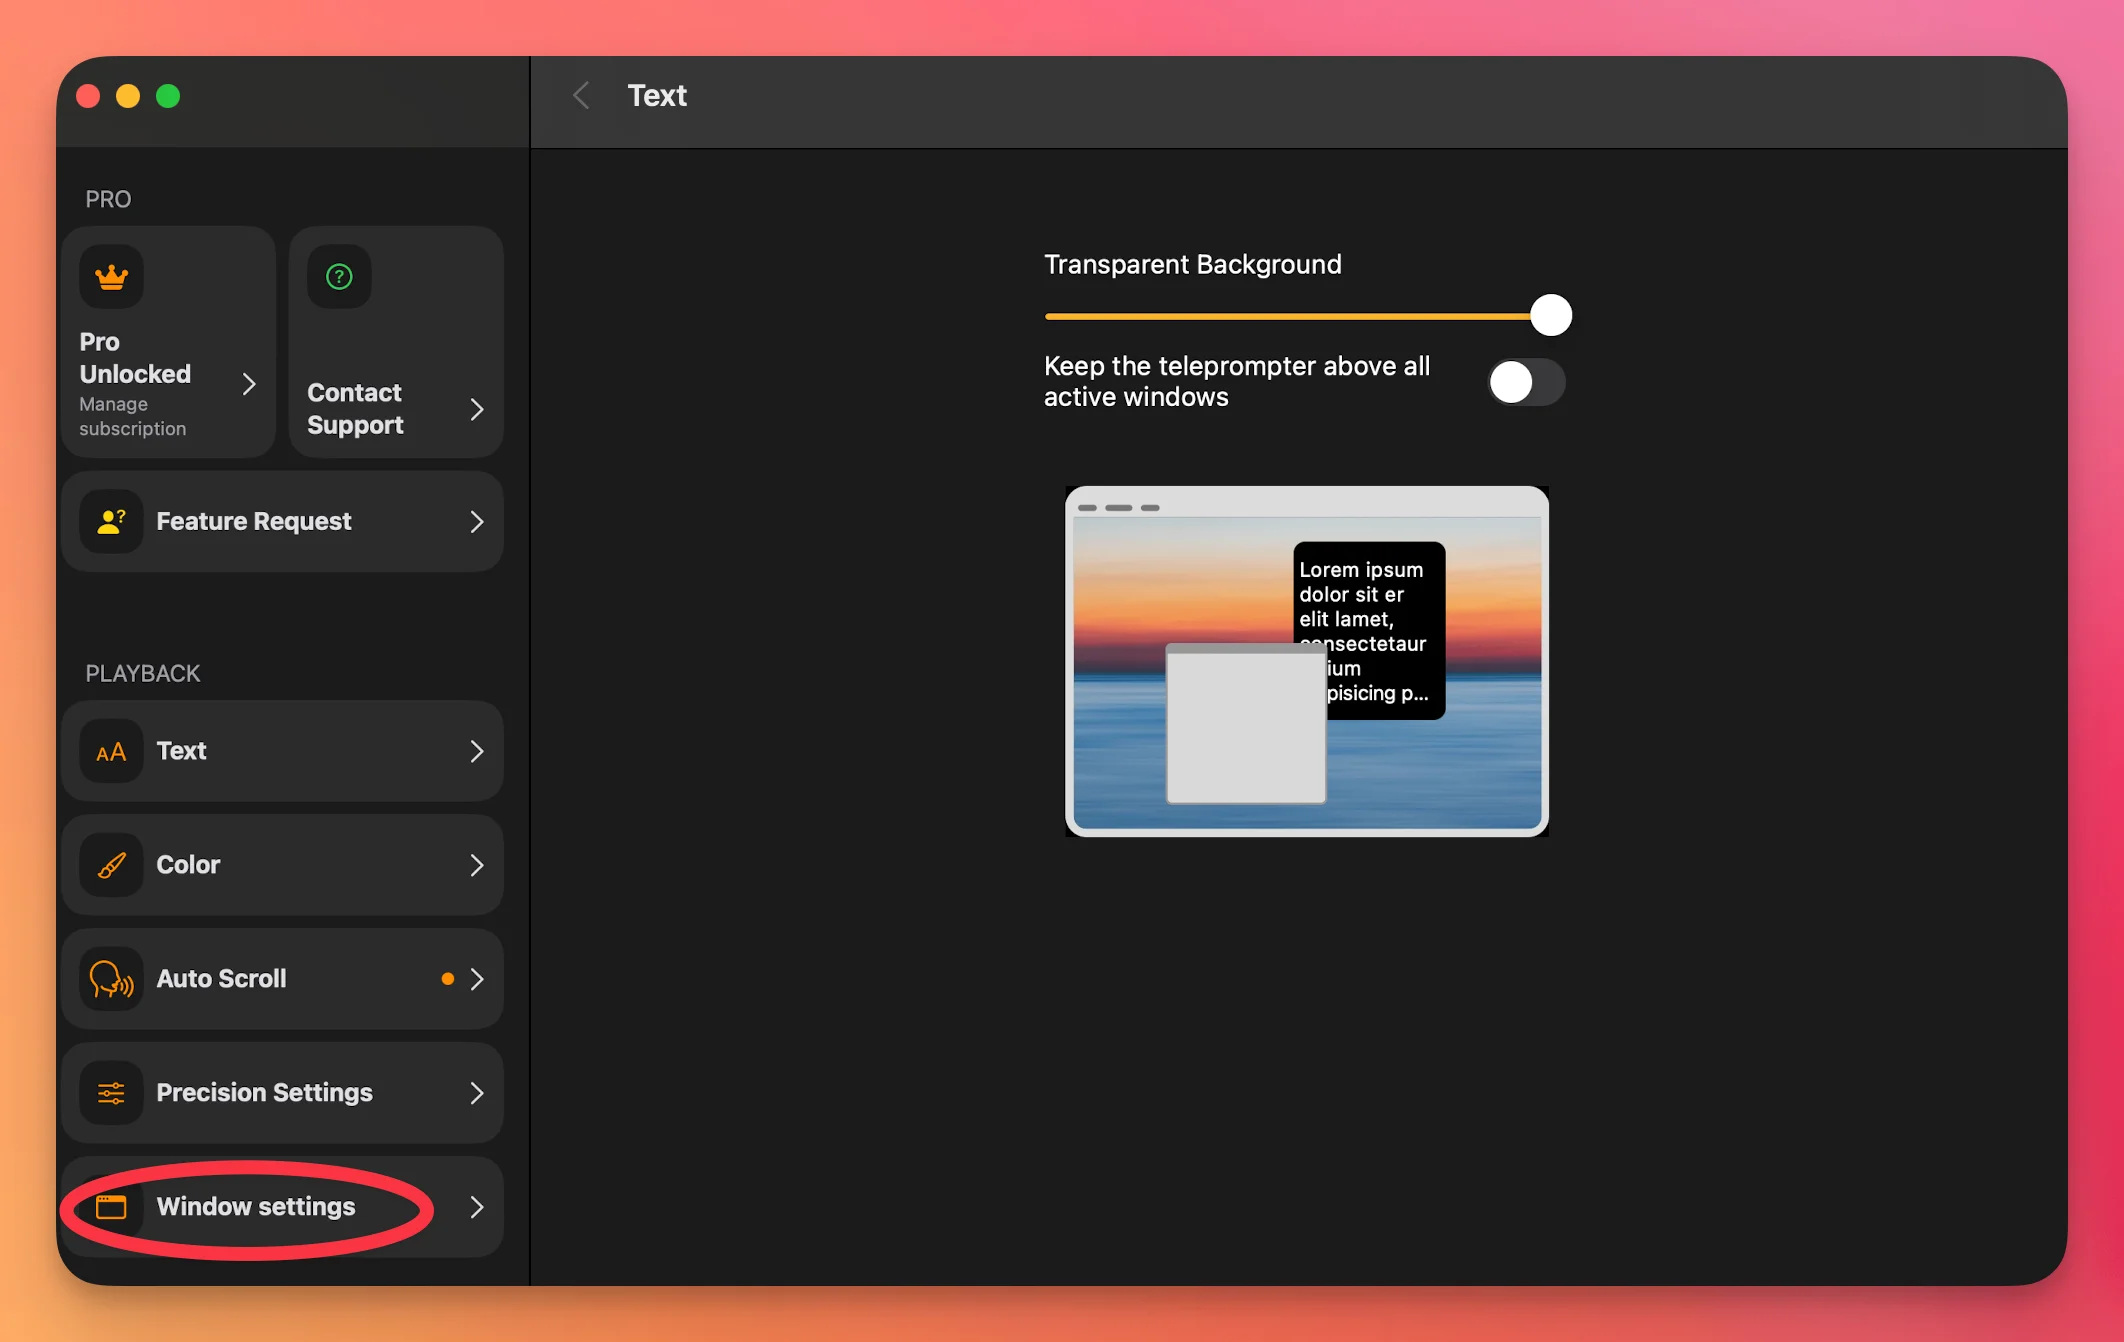Open Manage subscription under Pro Unlocked
This screenshot has height=1342, width=2124.
(131, 416)
